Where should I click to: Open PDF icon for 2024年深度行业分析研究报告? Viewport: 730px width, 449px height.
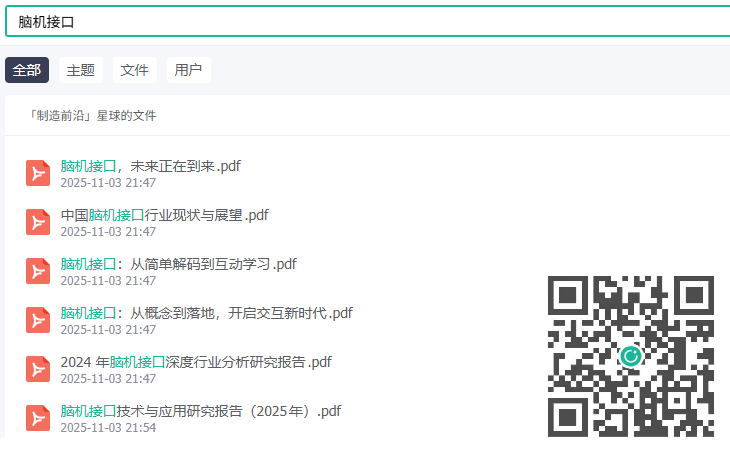tap(38, 369)
